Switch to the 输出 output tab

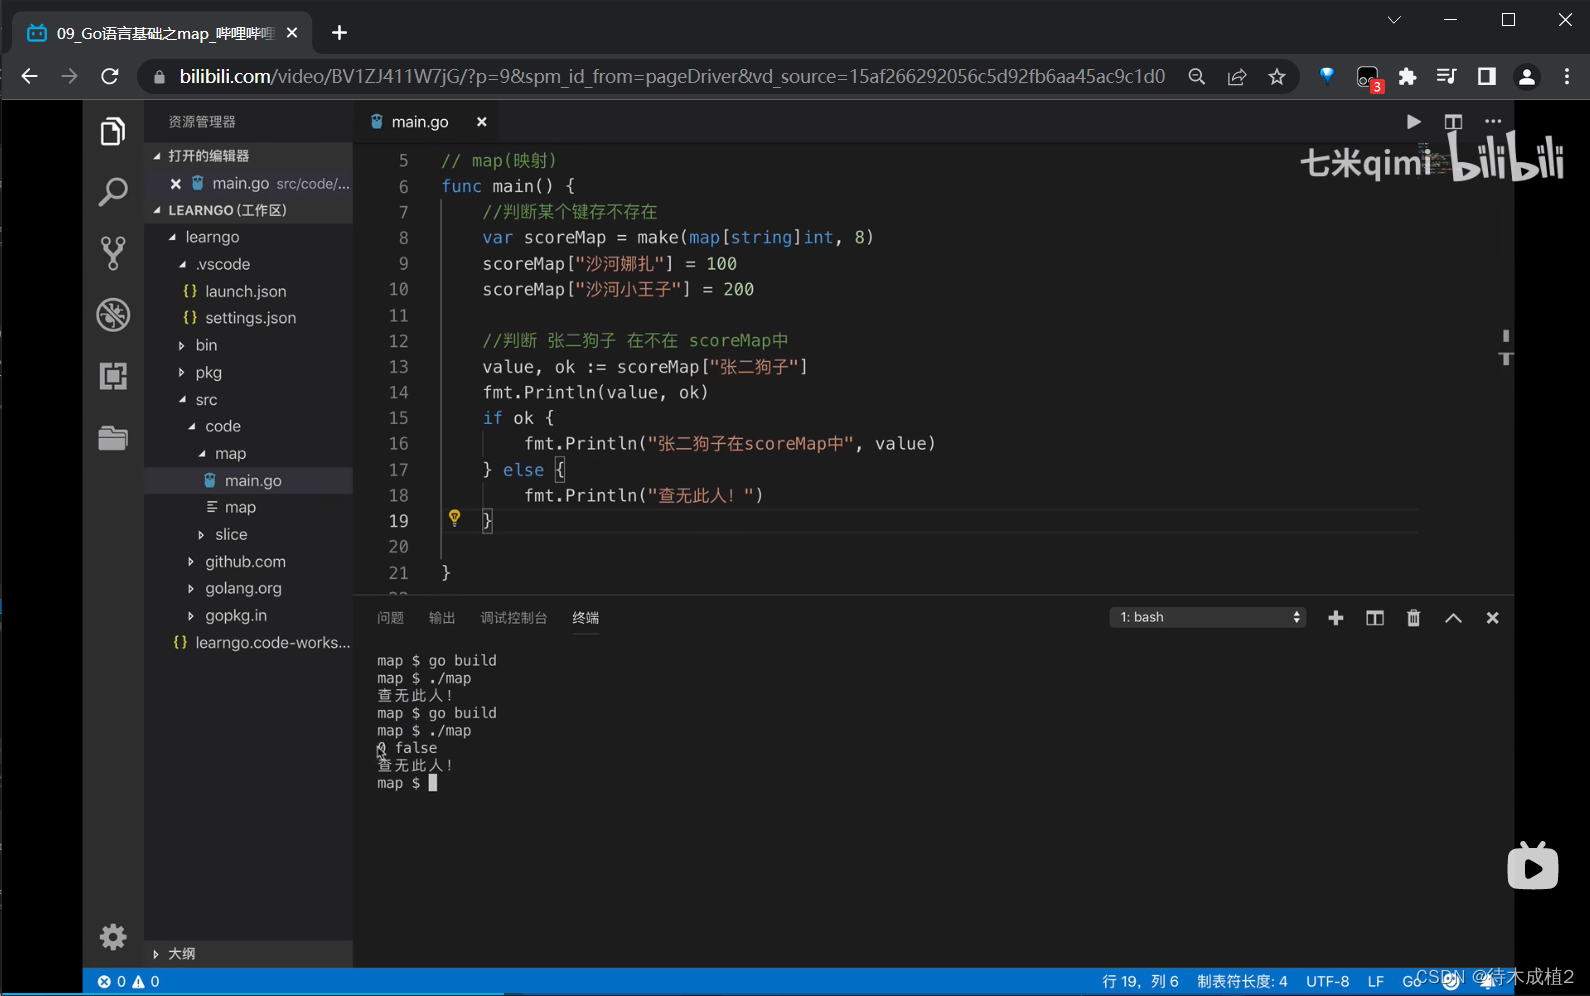(x=442, y=618)
